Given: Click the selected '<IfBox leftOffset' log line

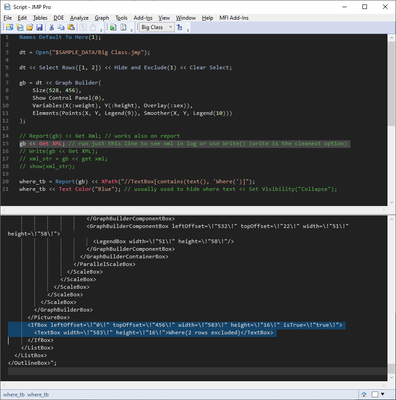Looking at the screenshot, I should (x=185, y=325).
